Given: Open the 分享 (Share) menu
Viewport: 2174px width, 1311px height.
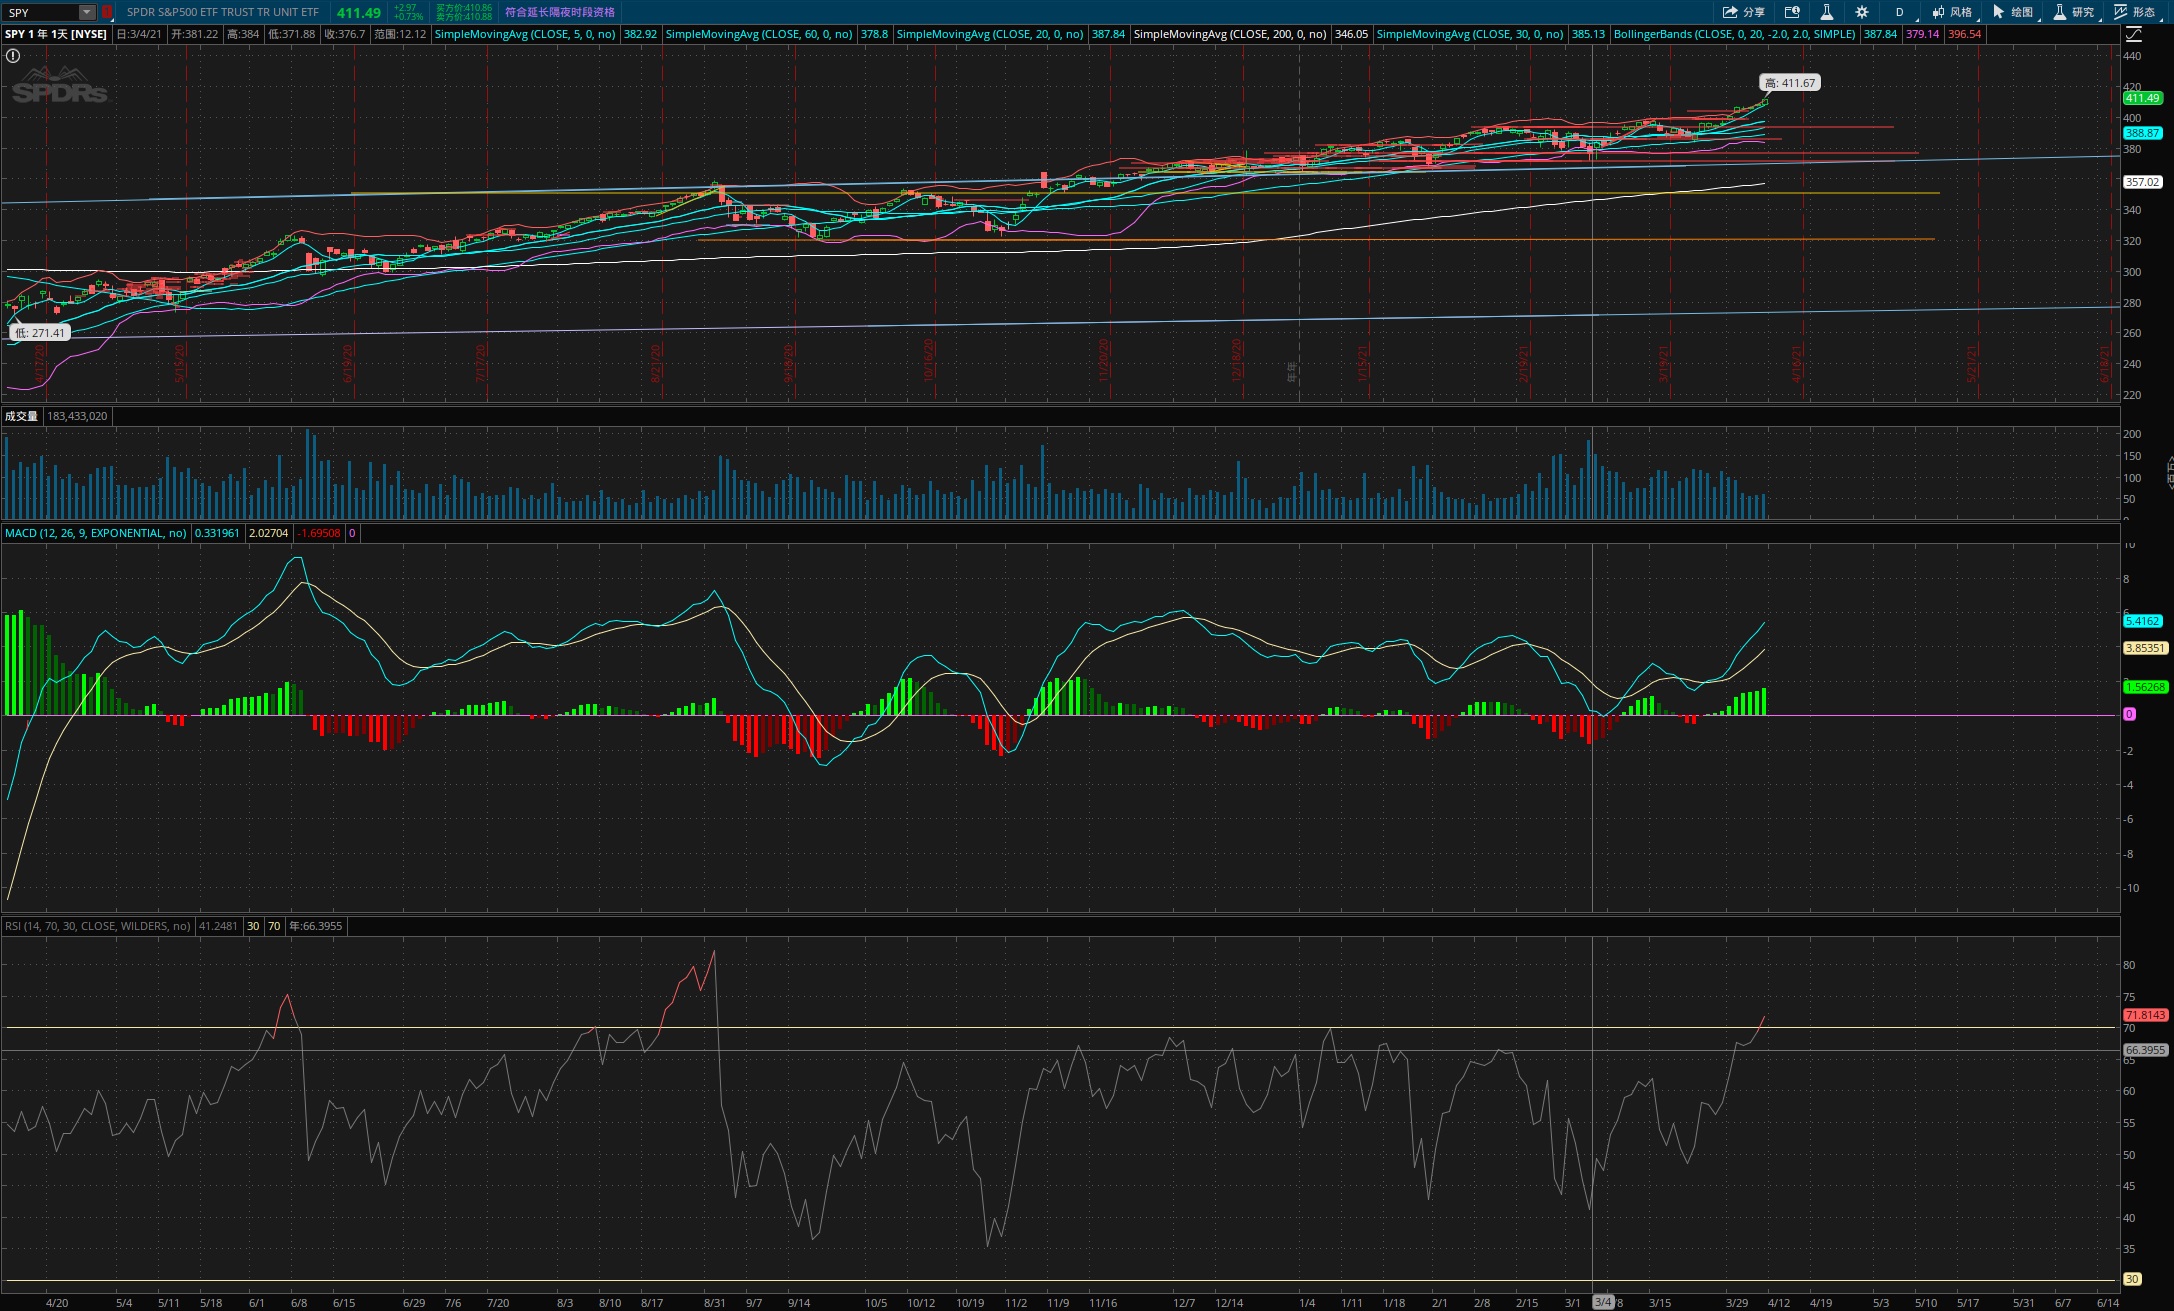Looking at the screenshot, I should [1744, 12].
